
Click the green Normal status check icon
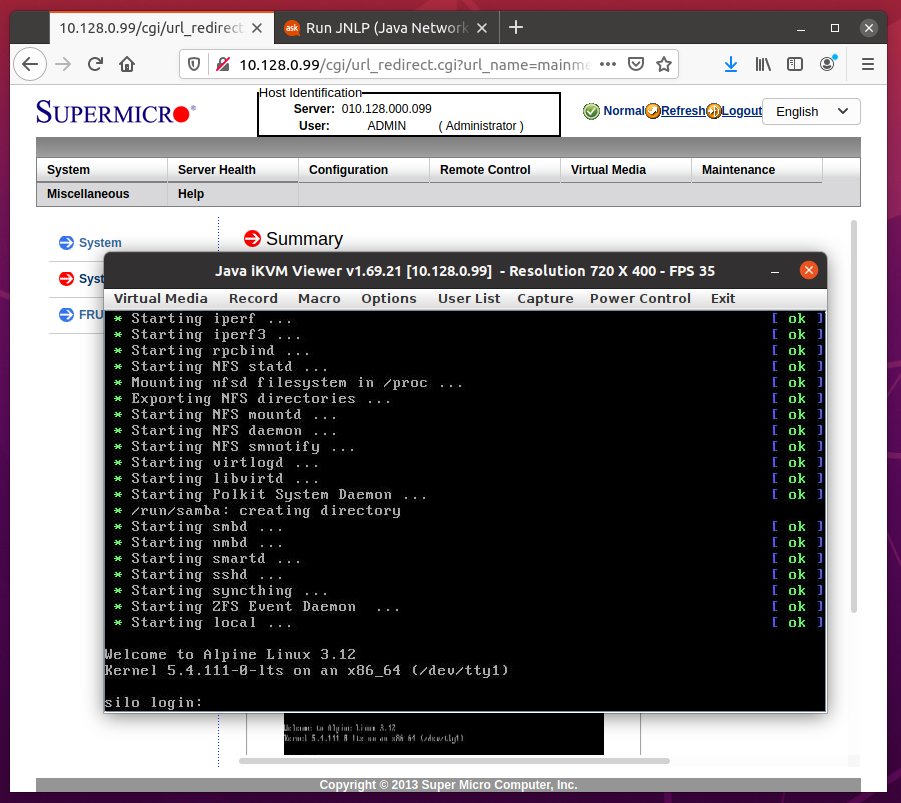(591, 111)
